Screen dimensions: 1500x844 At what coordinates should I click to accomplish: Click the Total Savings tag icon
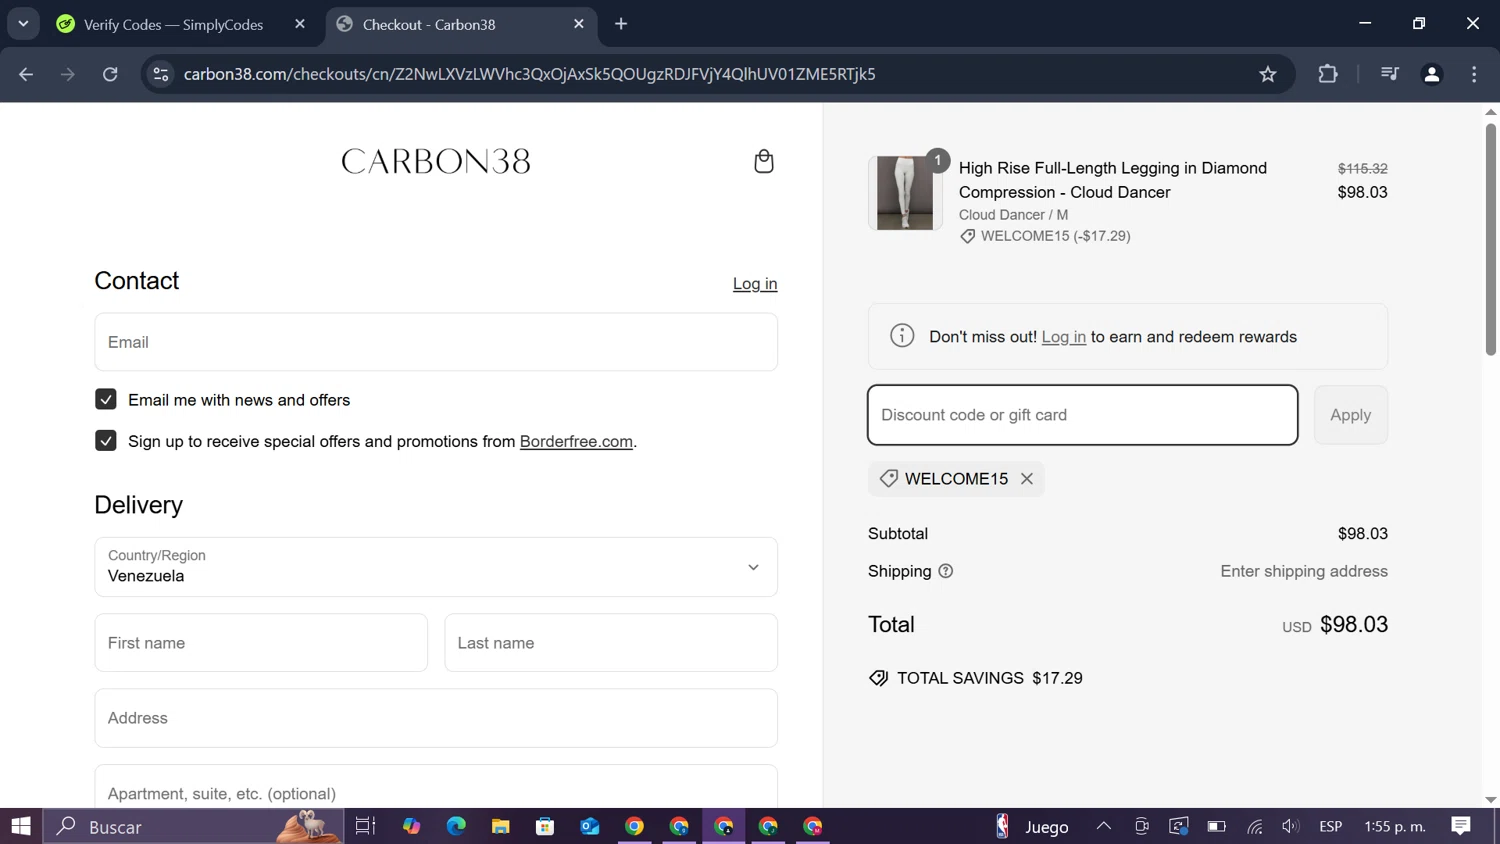click(879, 678)
